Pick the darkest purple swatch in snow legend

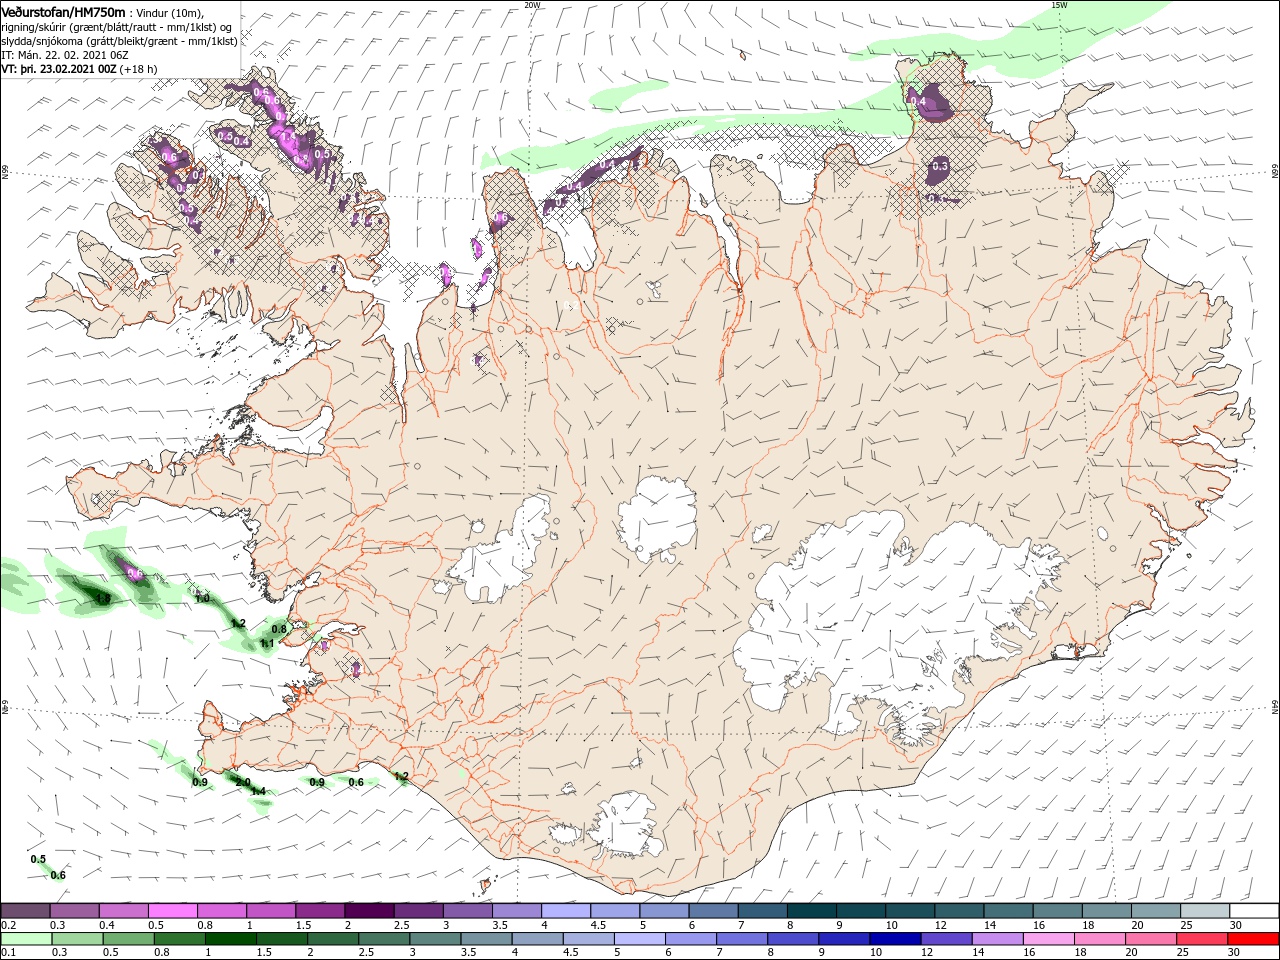(369, 911)
